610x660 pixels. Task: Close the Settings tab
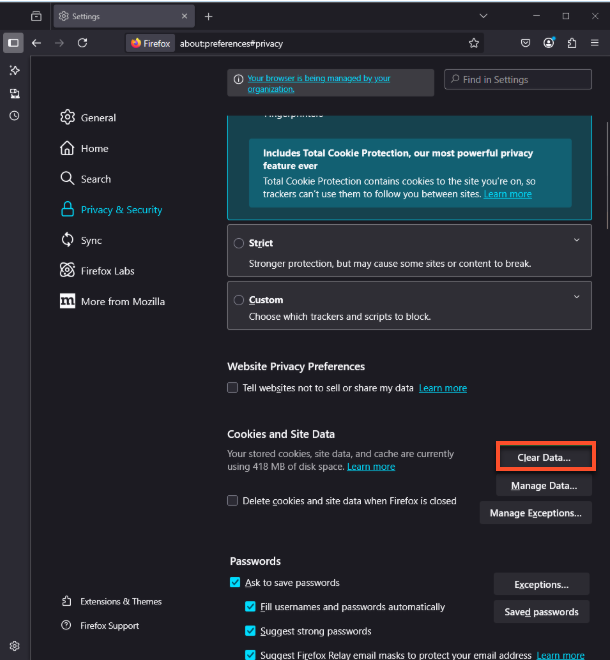pyautogui.click(x=184, y=16)
